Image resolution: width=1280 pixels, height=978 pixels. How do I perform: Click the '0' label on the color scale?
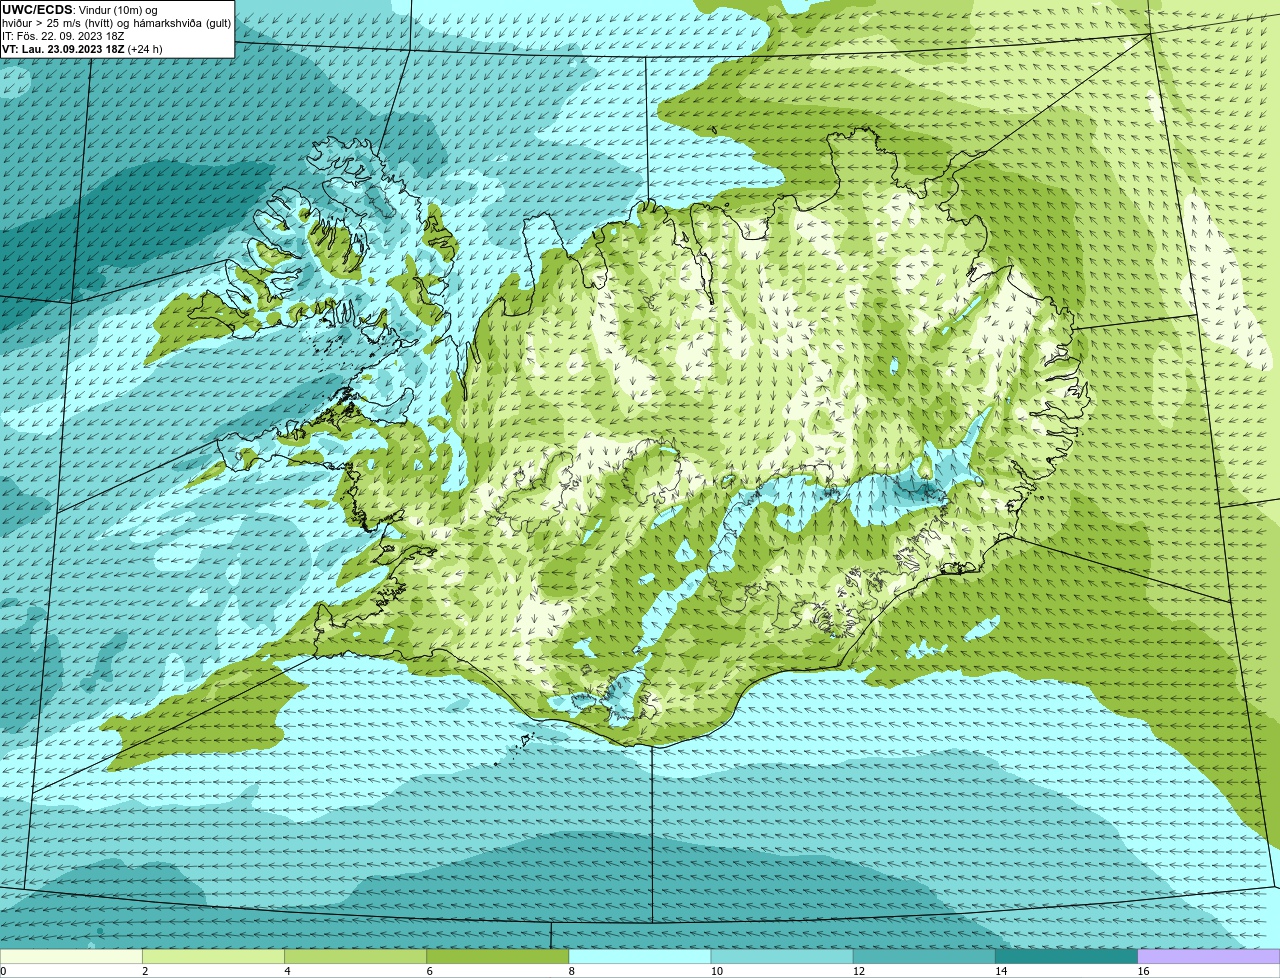click(3, 971)
